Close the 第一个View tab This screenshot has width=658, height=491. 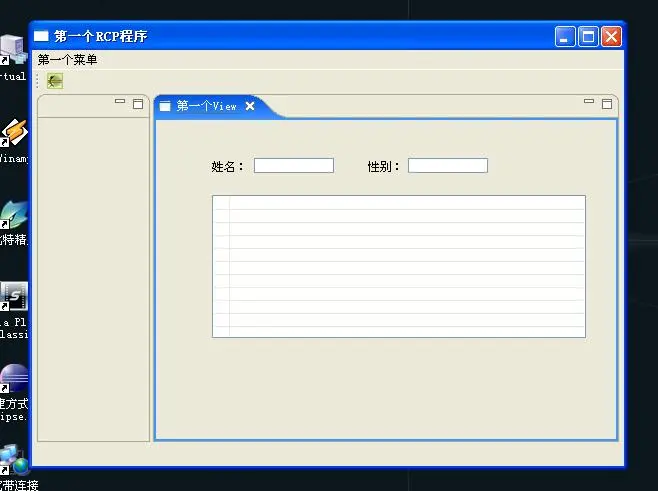250,106
